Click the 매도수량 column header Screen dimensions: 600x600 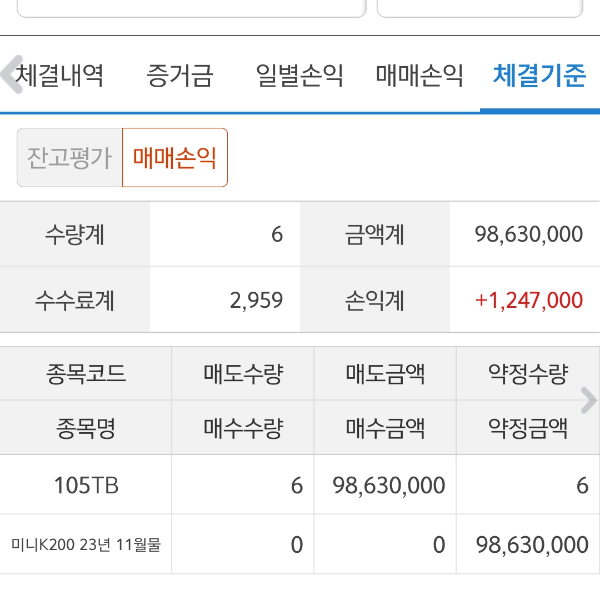pos(243,375)
